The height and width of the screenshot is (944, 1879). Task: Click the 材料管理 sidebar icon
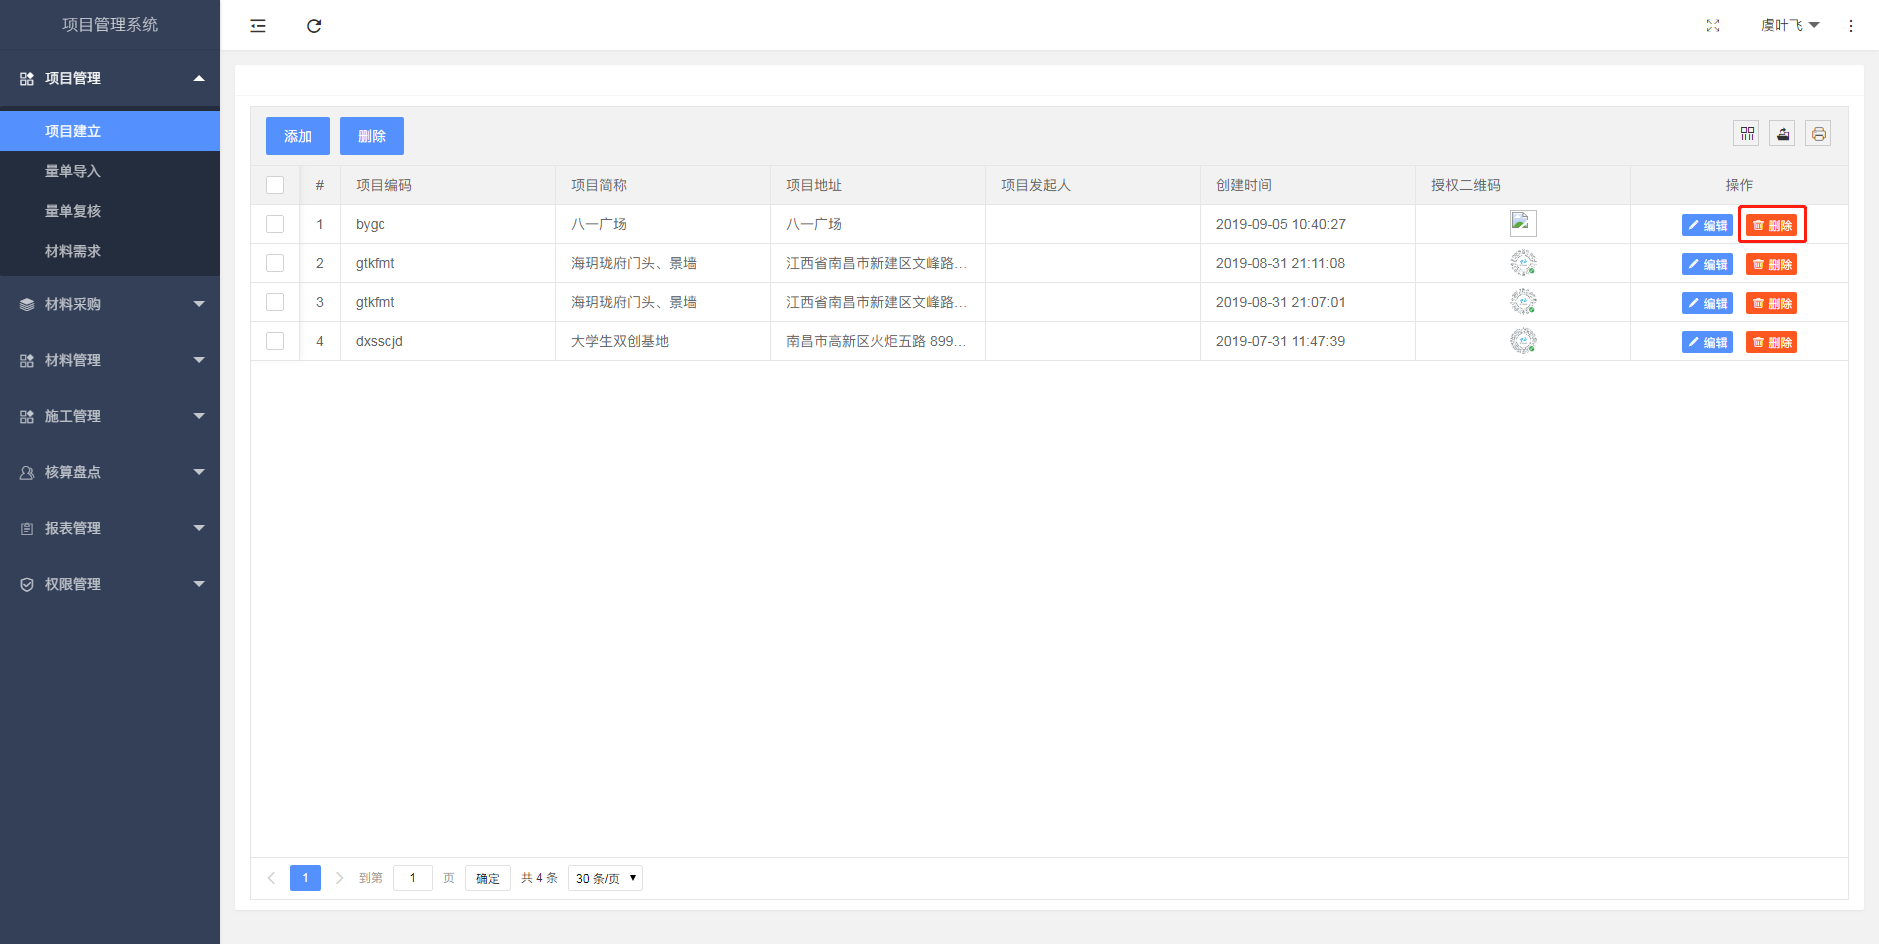(x=27, y=360)
